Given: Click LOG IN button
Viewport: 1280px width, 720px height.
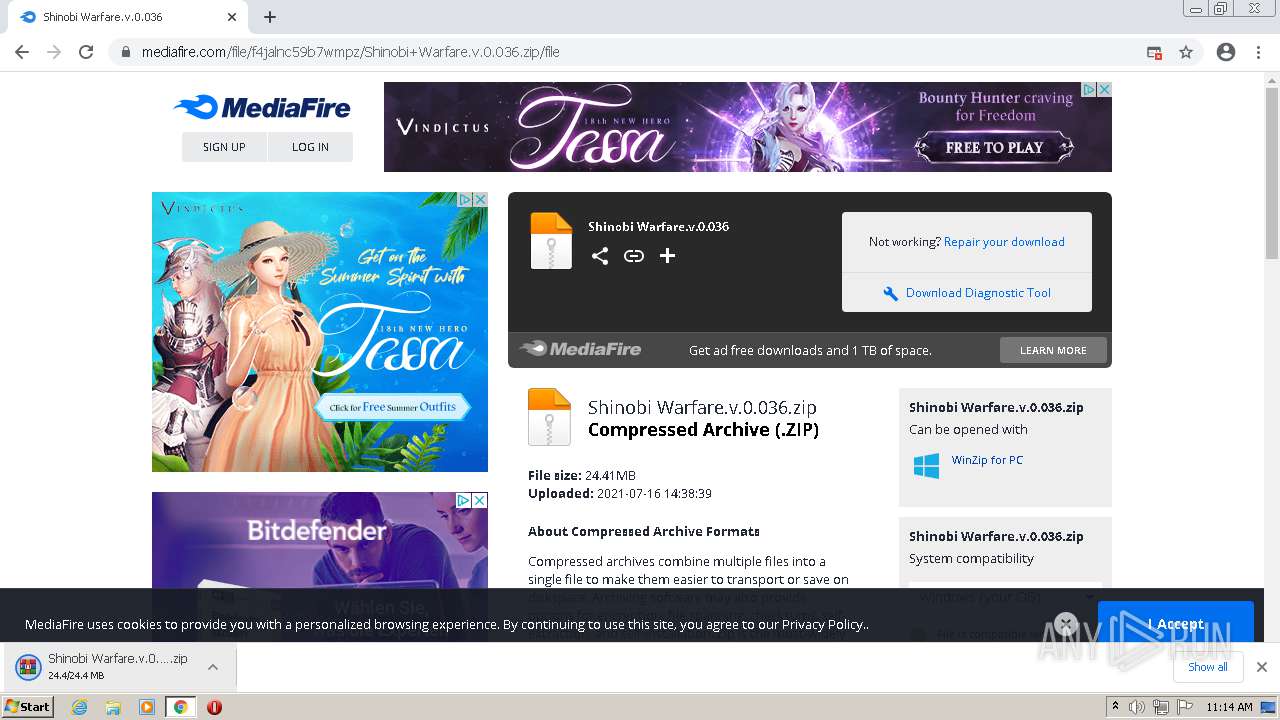Looking at the screenshot, I should [310, 147].
